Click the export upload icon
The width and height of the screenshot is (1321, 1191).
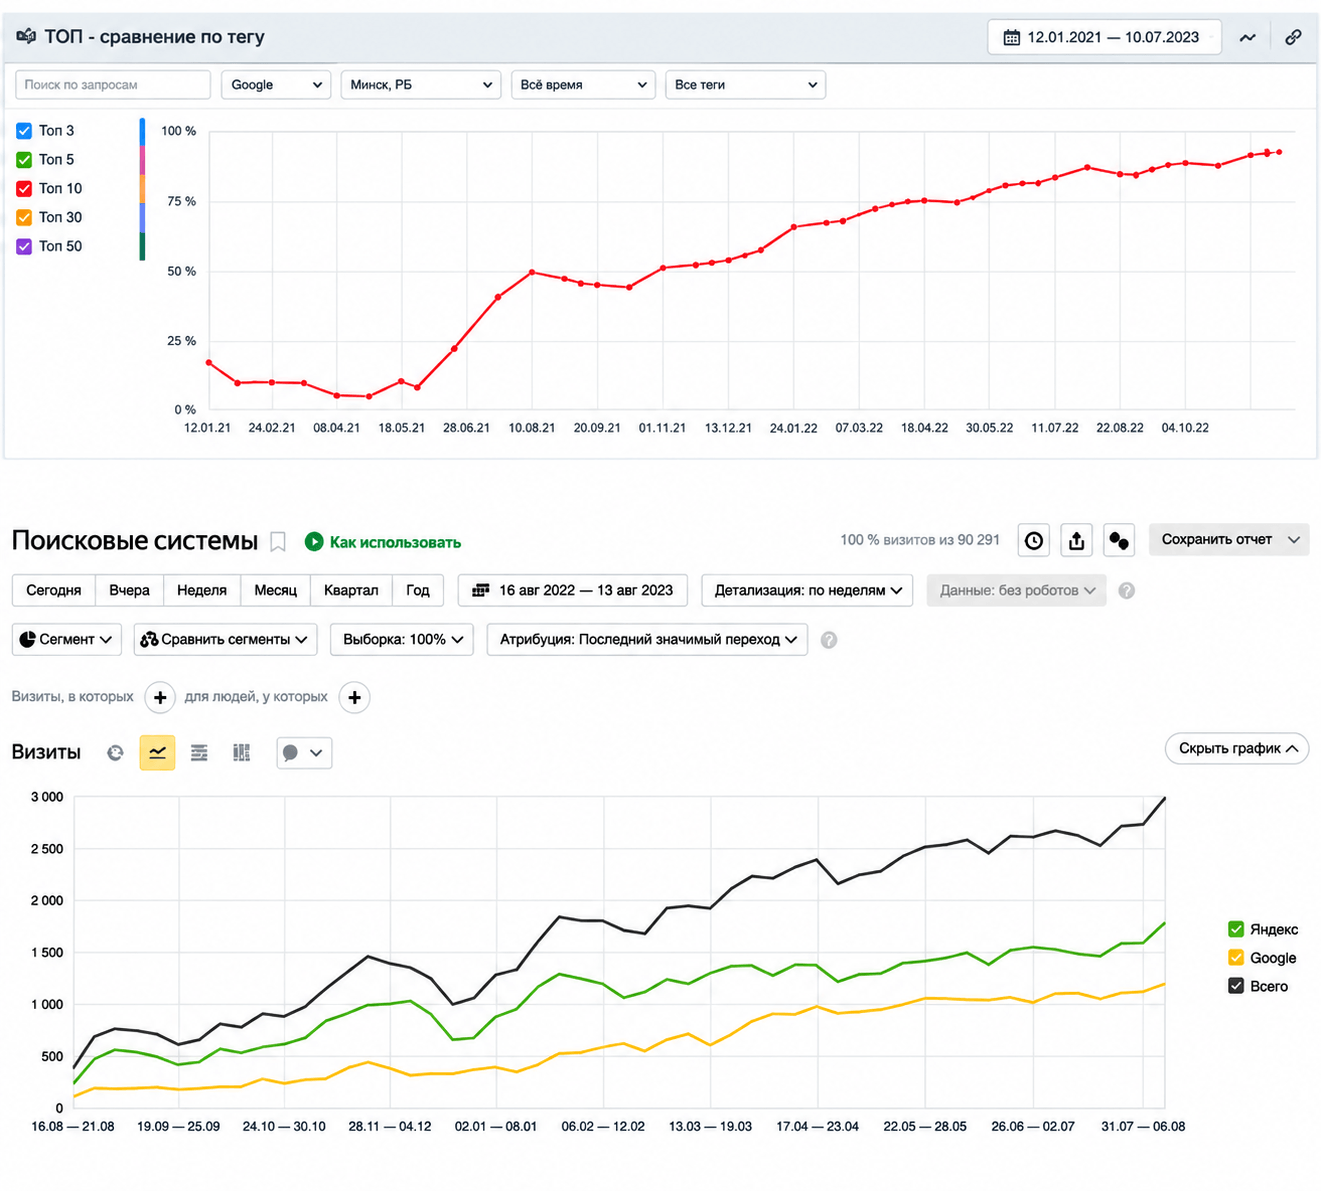coord(1076,541)
